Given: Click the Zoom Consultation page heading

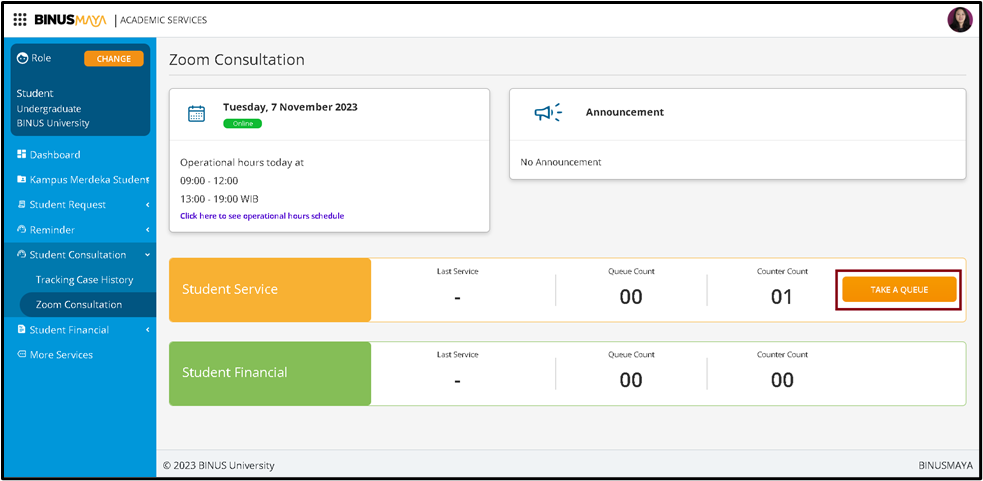Looking at the screenshot, I should [236, 60].
